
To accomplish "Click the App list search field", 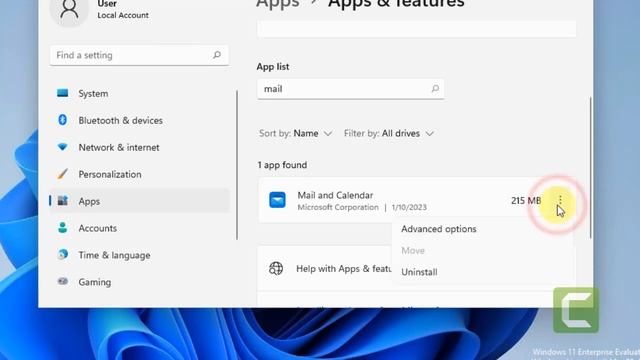I will coord(350,89).
